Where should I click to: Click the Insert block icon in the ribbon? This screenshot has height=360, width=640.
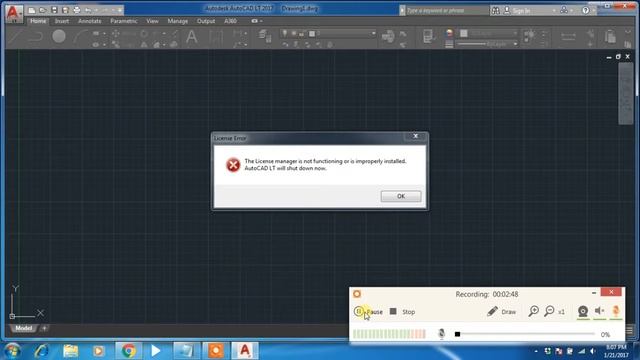pyautogui.click(x=388, y=37)
